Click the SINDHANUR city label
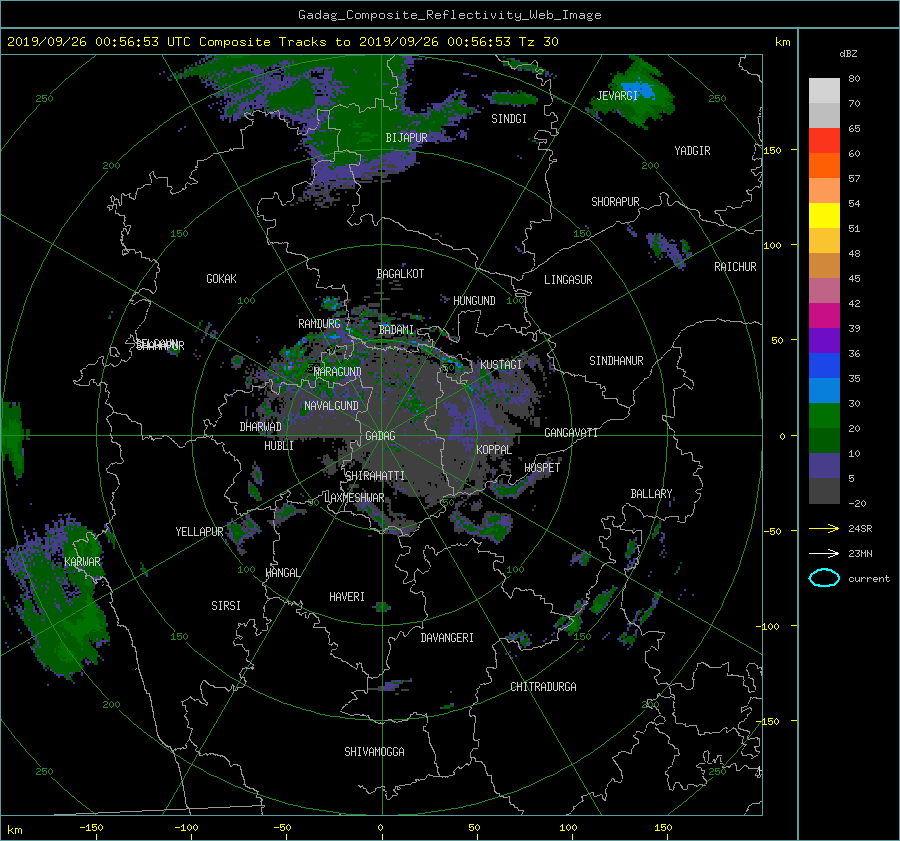This screenshot has height=841, width=900. click(x=616, y=361)
